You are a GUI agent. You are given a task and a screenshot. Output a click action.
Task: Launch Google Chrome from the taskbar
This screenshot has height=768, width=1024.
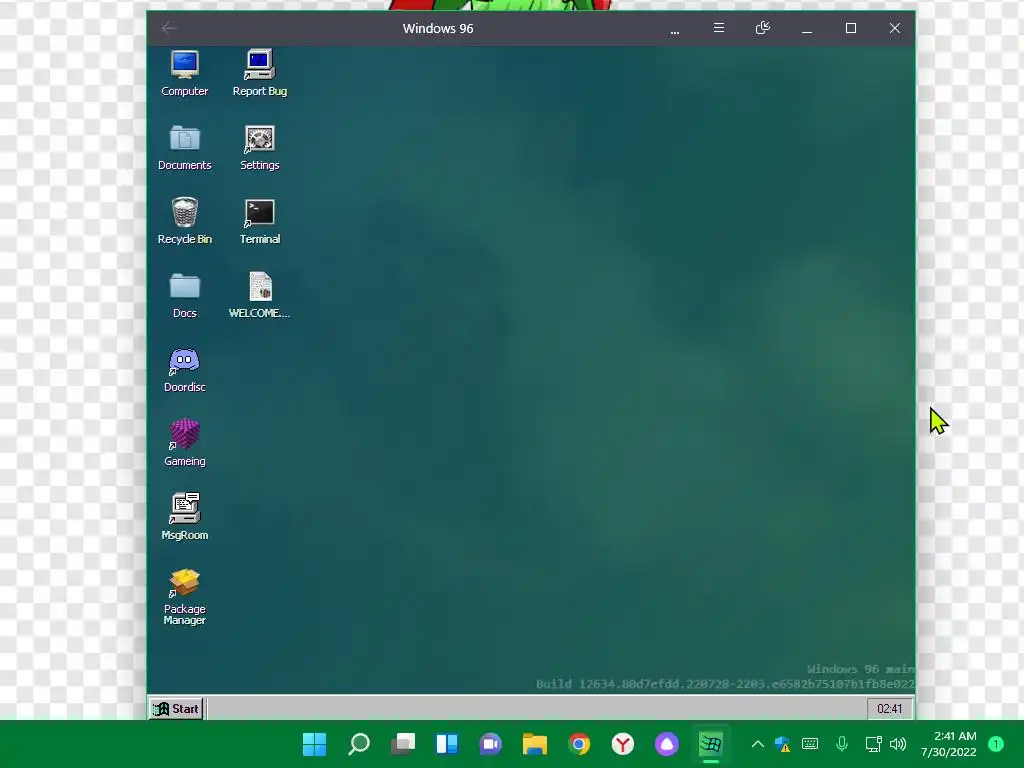pyautogui.click(x=579, y=744)
